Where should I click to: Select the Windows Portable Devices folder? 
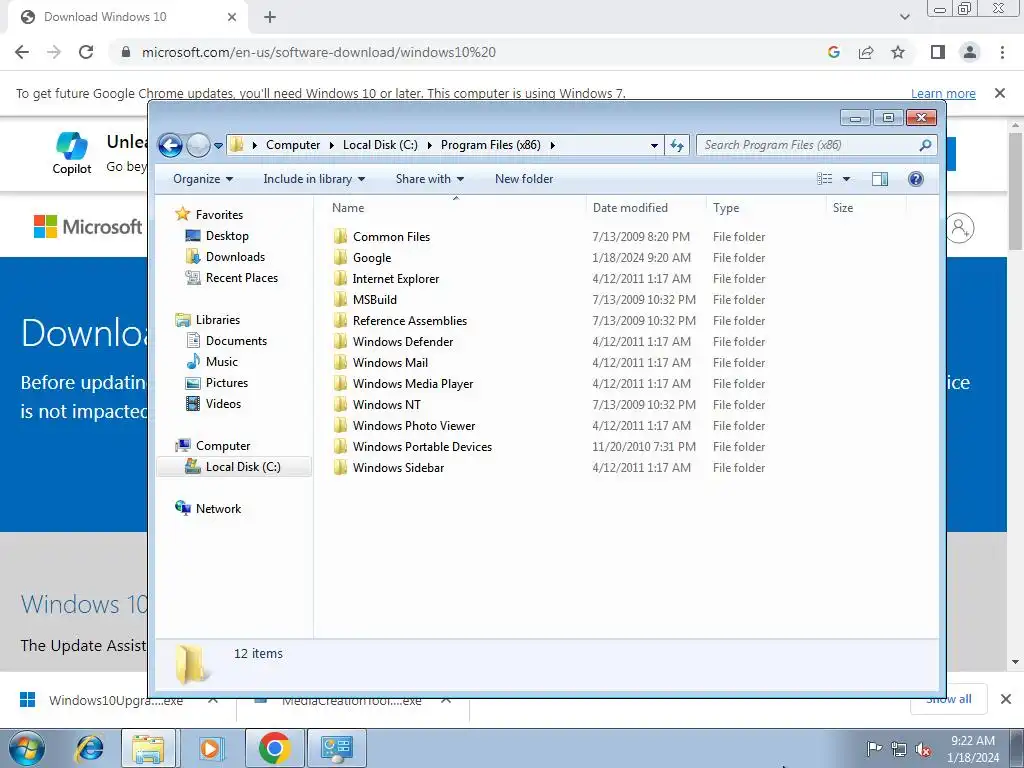click(422, 447)
